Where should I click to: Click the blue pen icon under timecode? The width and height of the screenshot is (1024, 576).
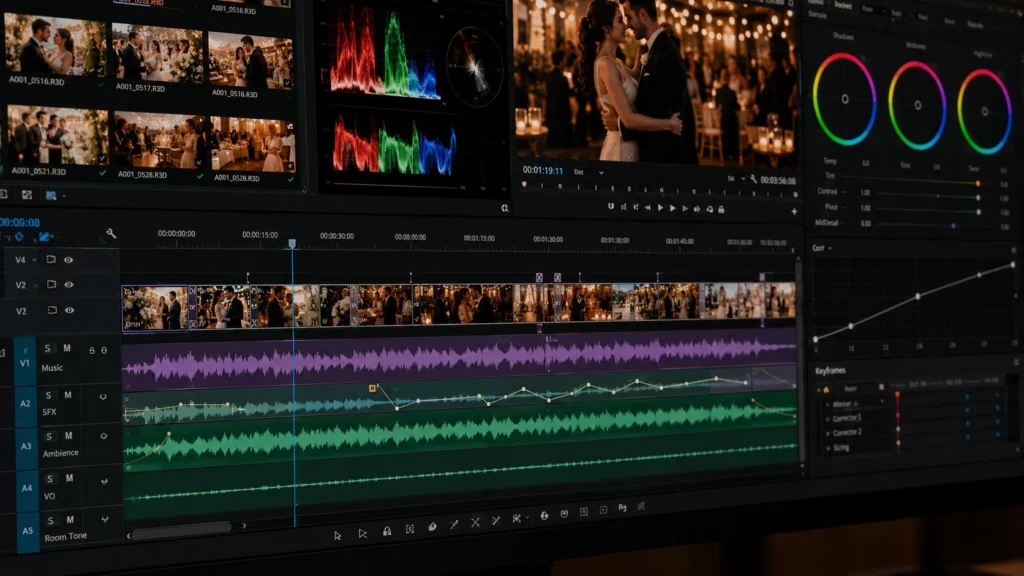click(x=44, y=237)
